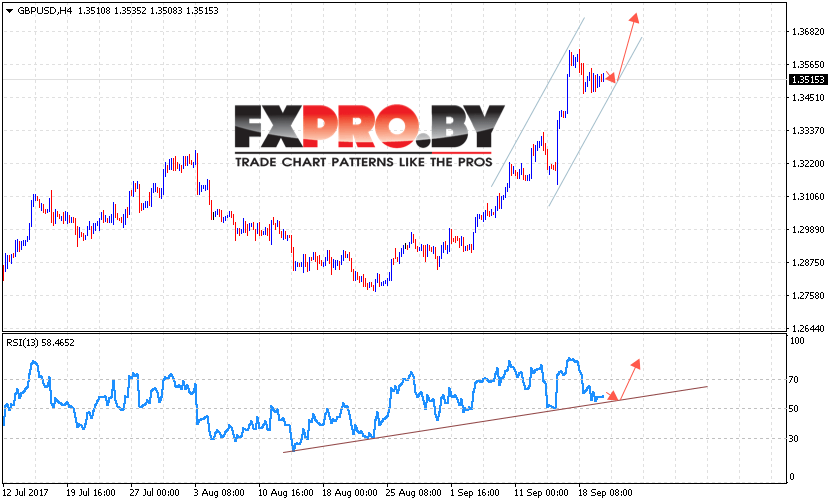This screenshot has width=829, height=504.
Task: Click the 1.31060 price axis value
Action: pyautogui.click(x=807, y=197)
